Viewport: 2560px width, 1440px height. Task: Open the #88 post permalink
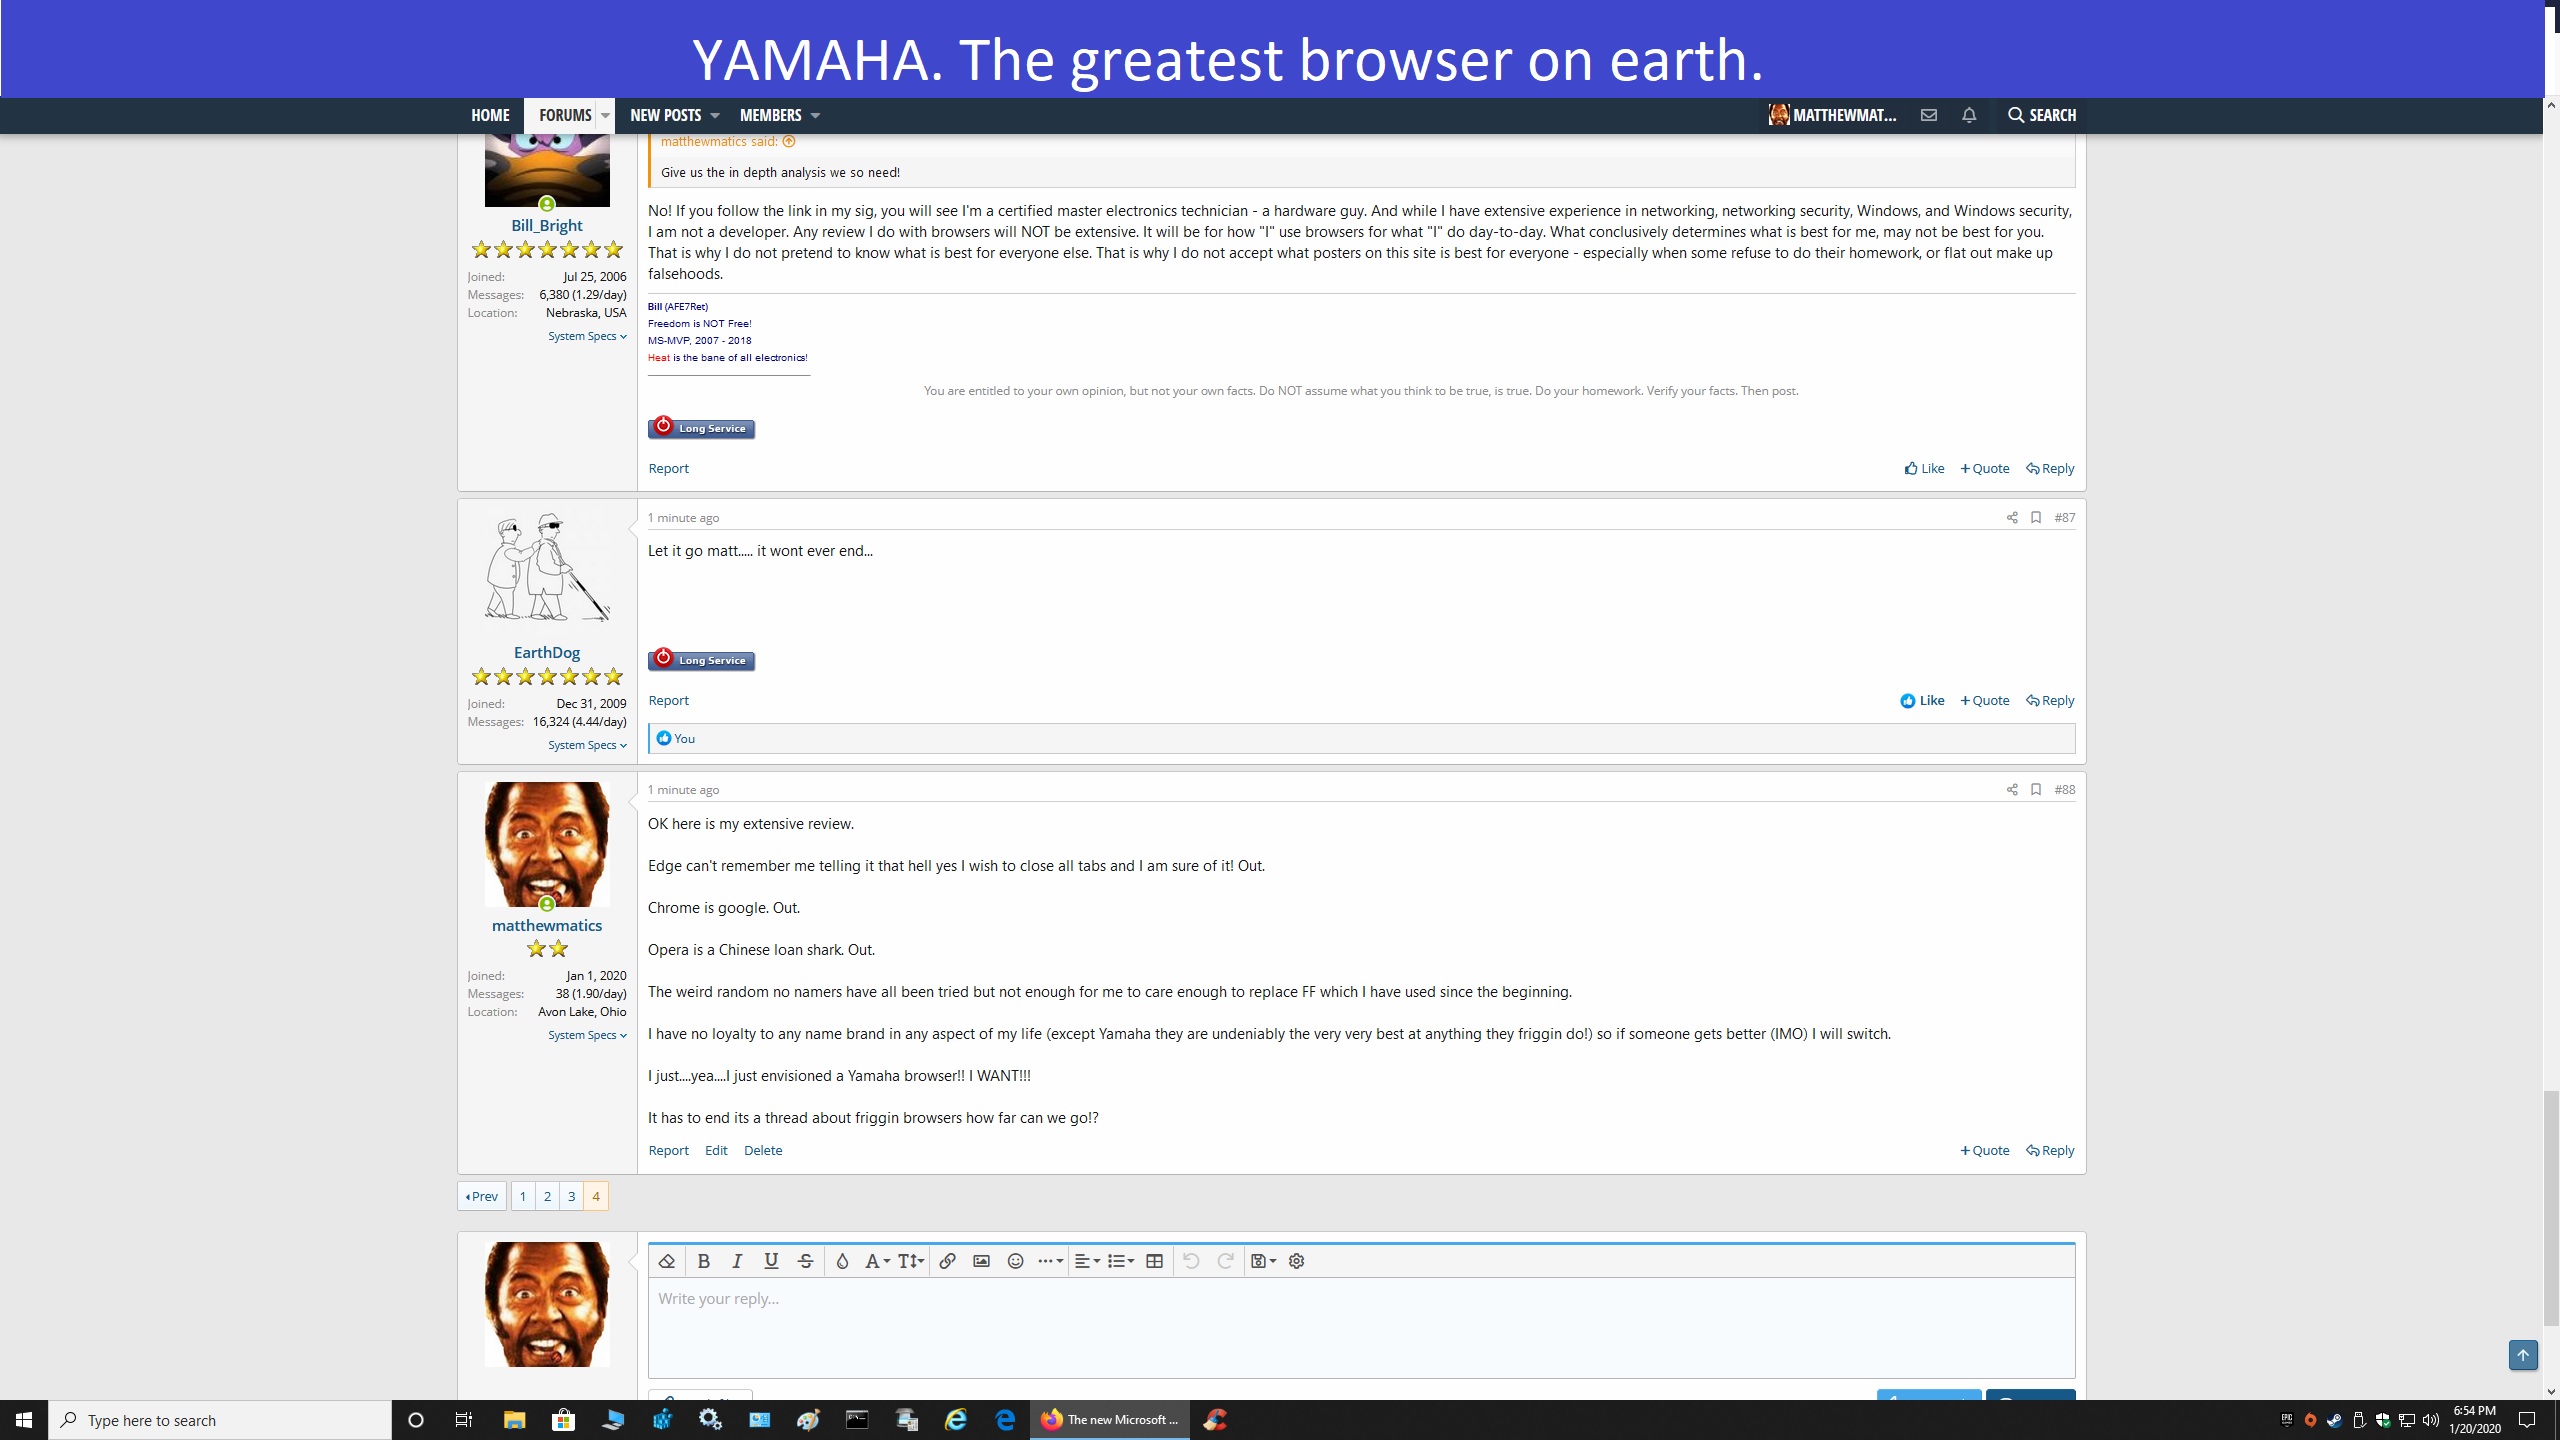(2065, 790)
